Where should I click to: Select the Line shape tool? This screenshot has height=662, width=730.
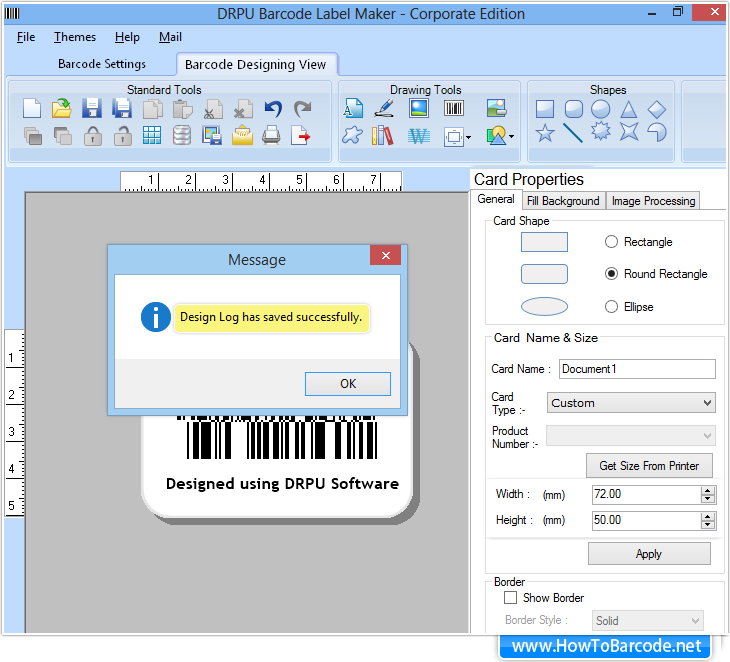573,133
